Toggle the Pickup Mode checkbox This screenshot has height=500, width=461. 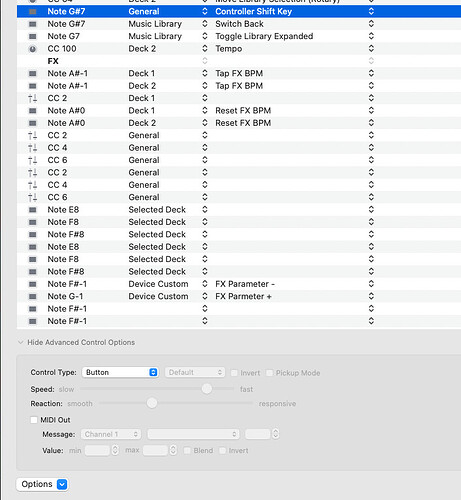tap(269, 373)
